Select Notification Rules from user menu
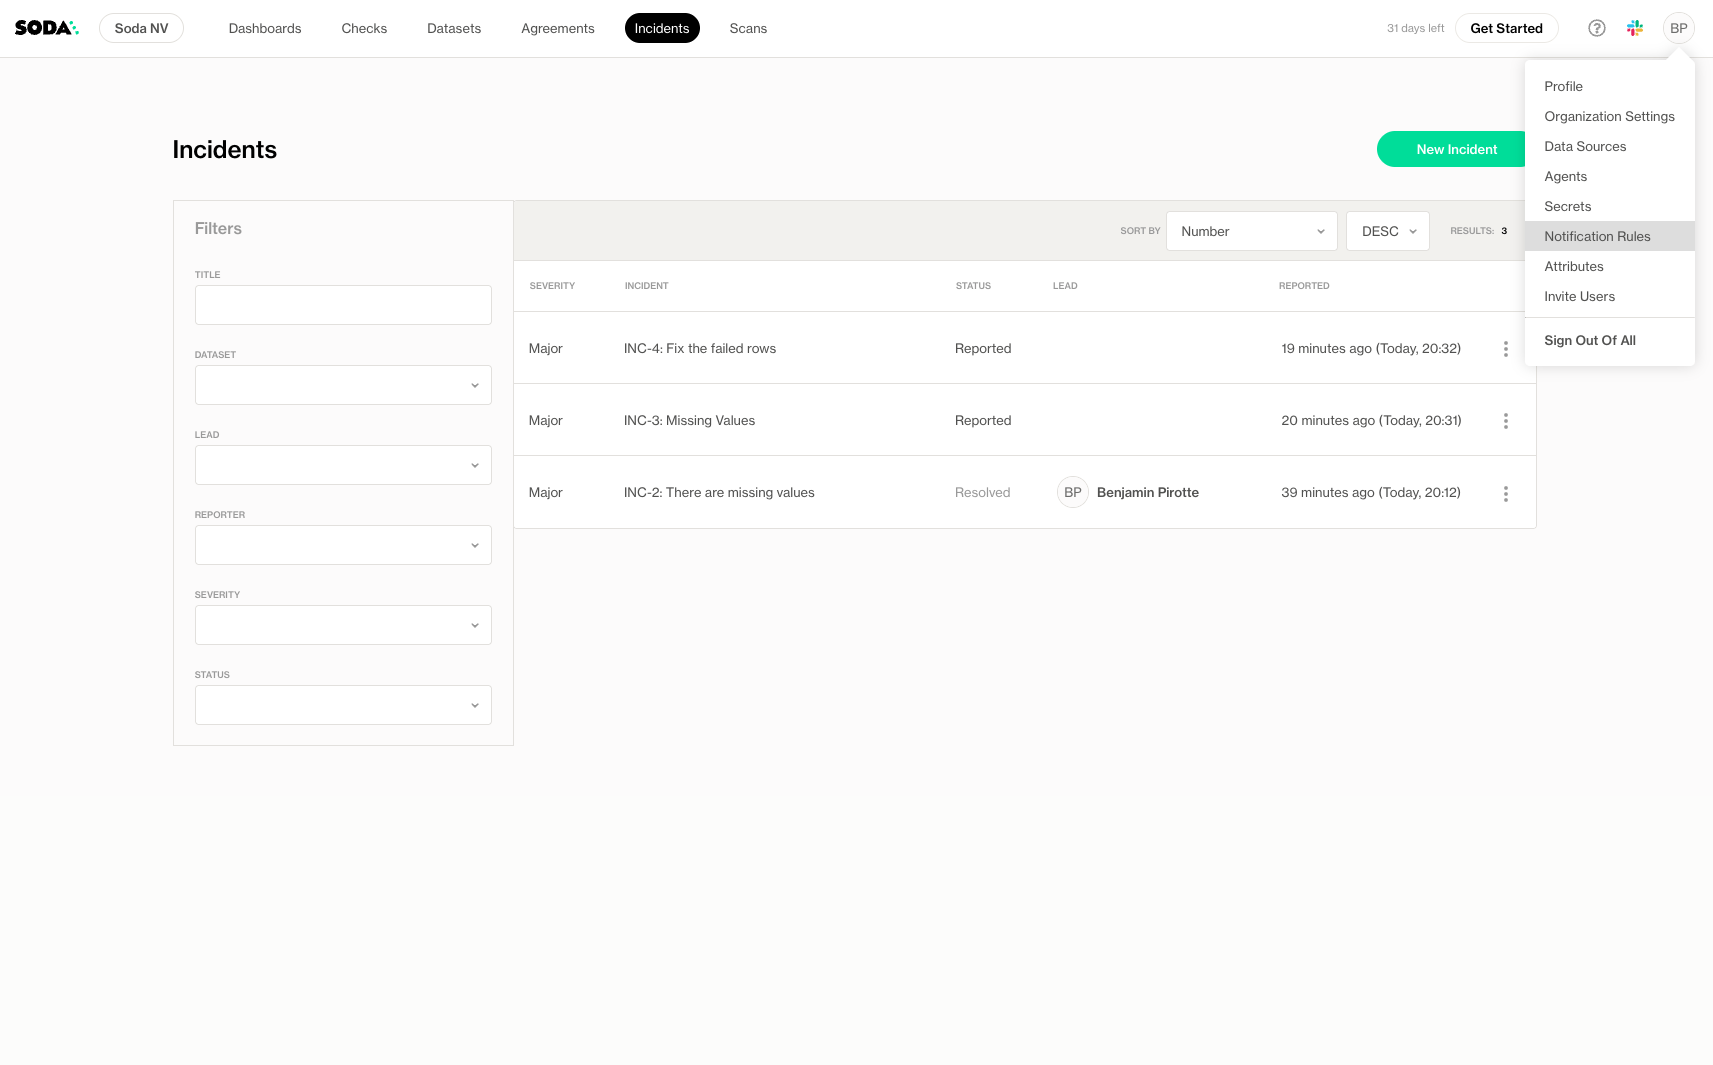1713x1065 pixels. 1597,236
